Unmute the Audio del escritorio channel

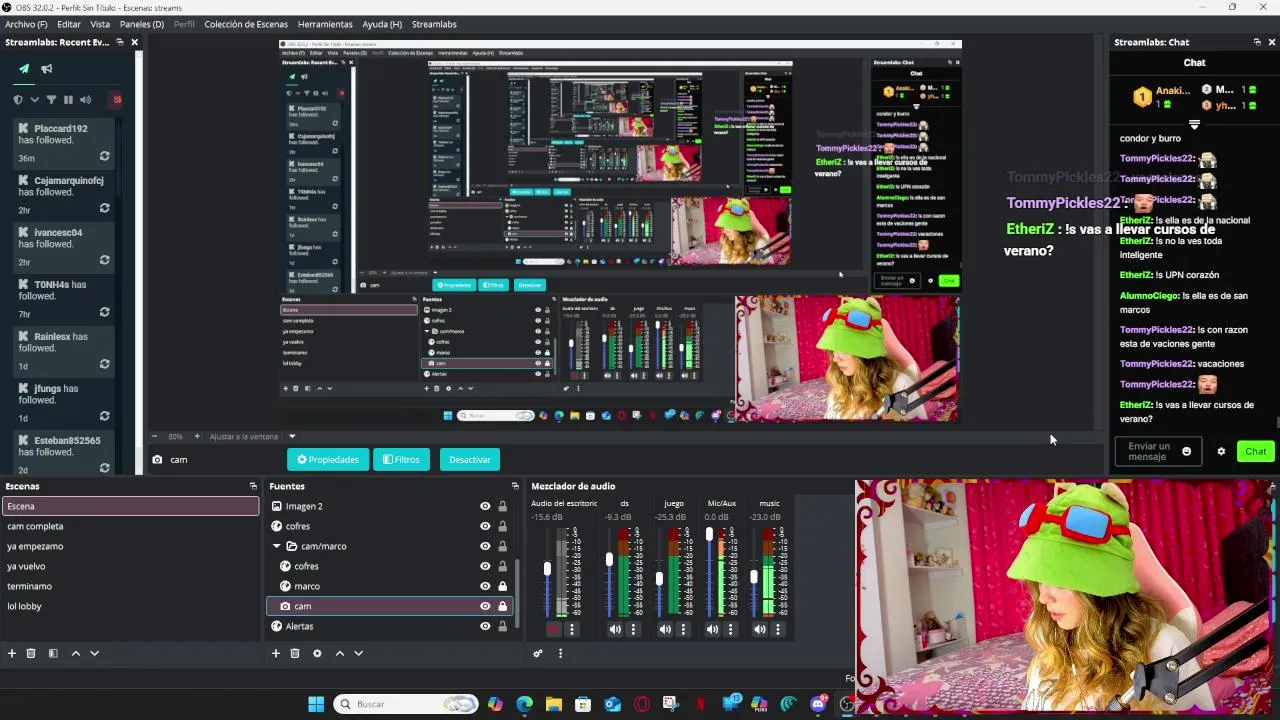pos(553,629)
